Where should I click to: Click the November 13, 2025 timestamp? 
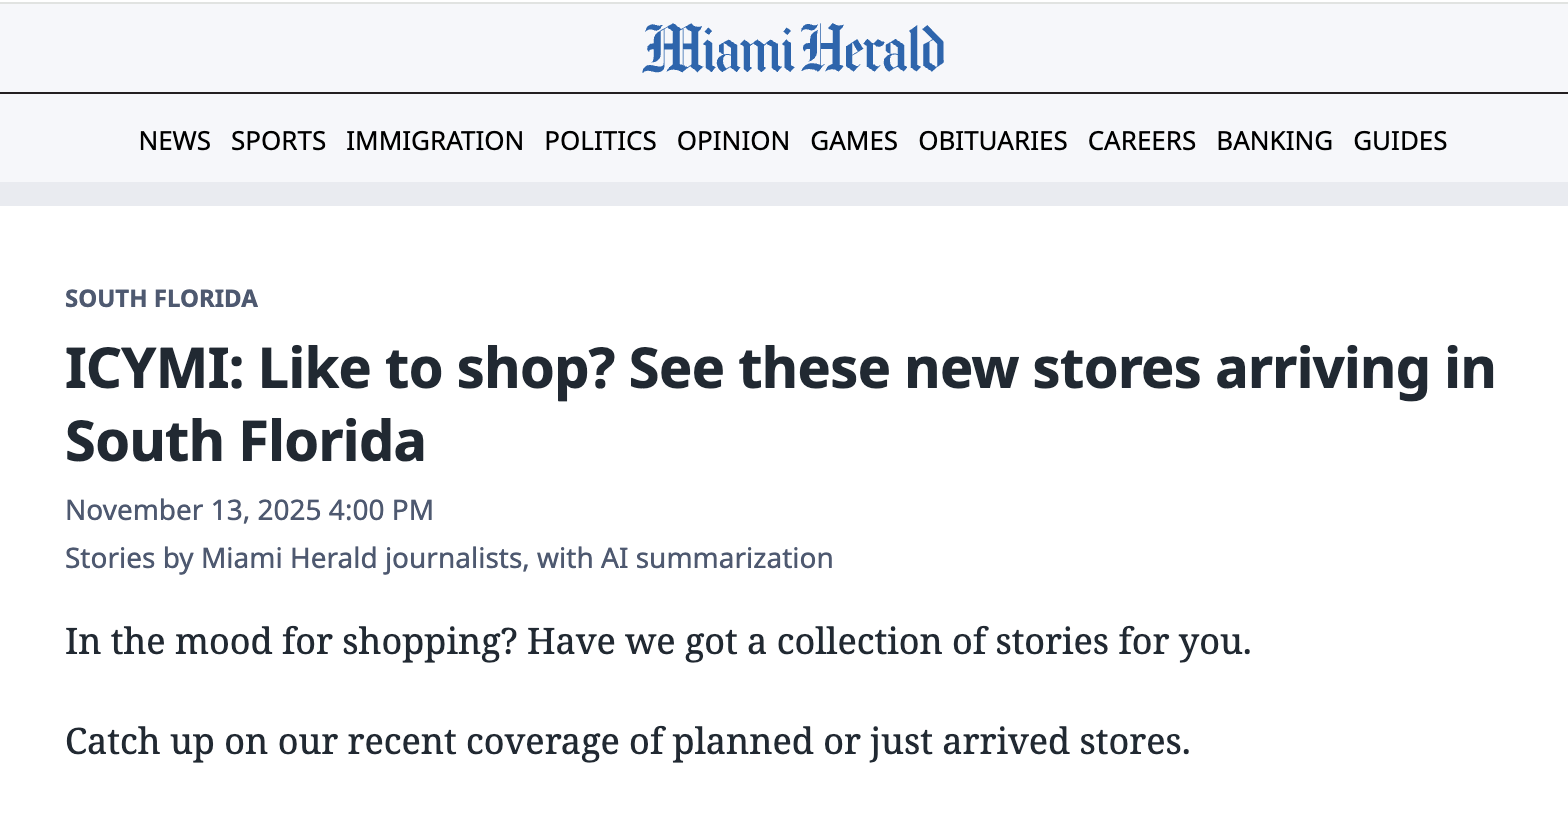pyautogui.click(x=249, y=510)
